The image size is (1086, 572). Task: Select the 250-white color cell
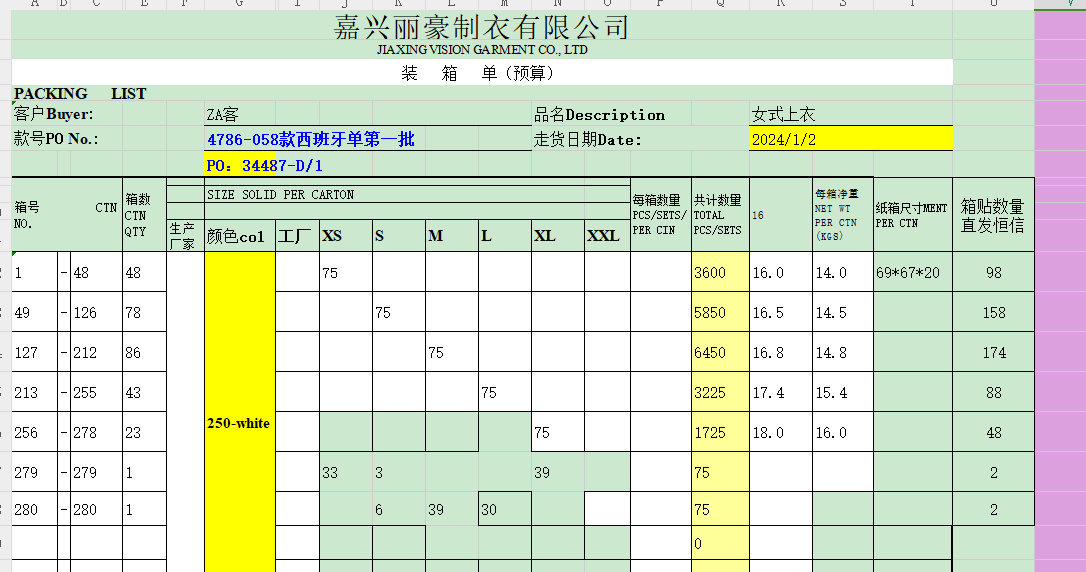click(239, 423)
